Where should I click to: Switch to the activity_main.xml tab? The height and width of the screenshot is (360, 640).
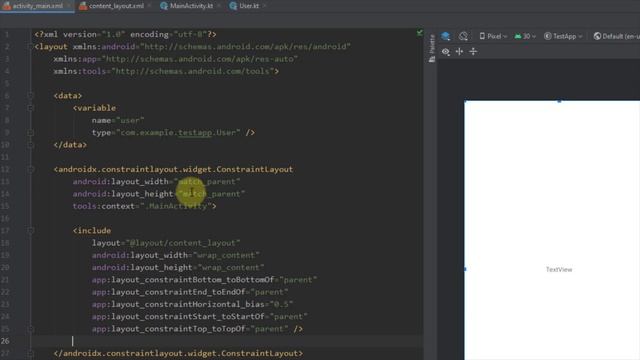[37, 6]
